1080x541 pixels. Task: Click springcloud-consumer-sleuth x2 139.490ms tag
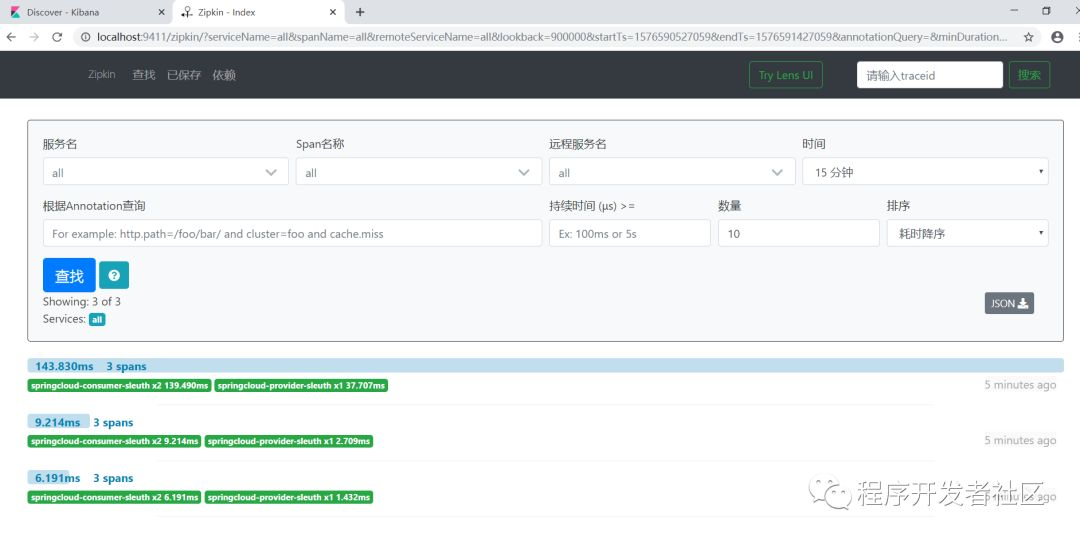point(120,386)
